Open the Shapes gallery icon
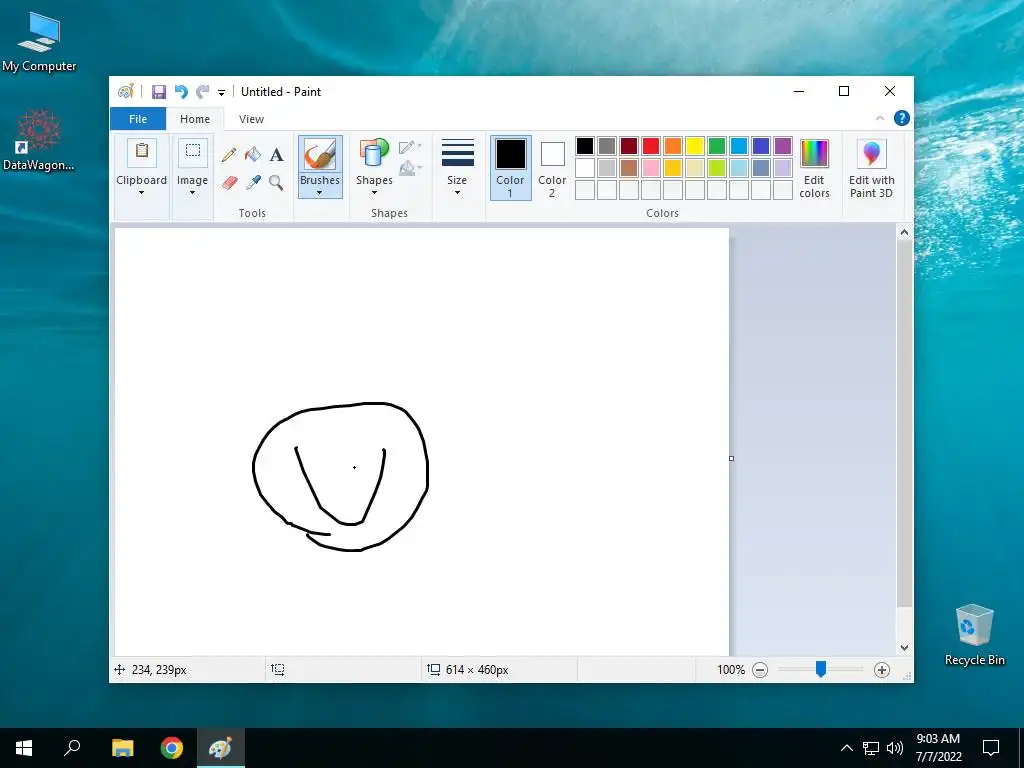 [374, 154]
